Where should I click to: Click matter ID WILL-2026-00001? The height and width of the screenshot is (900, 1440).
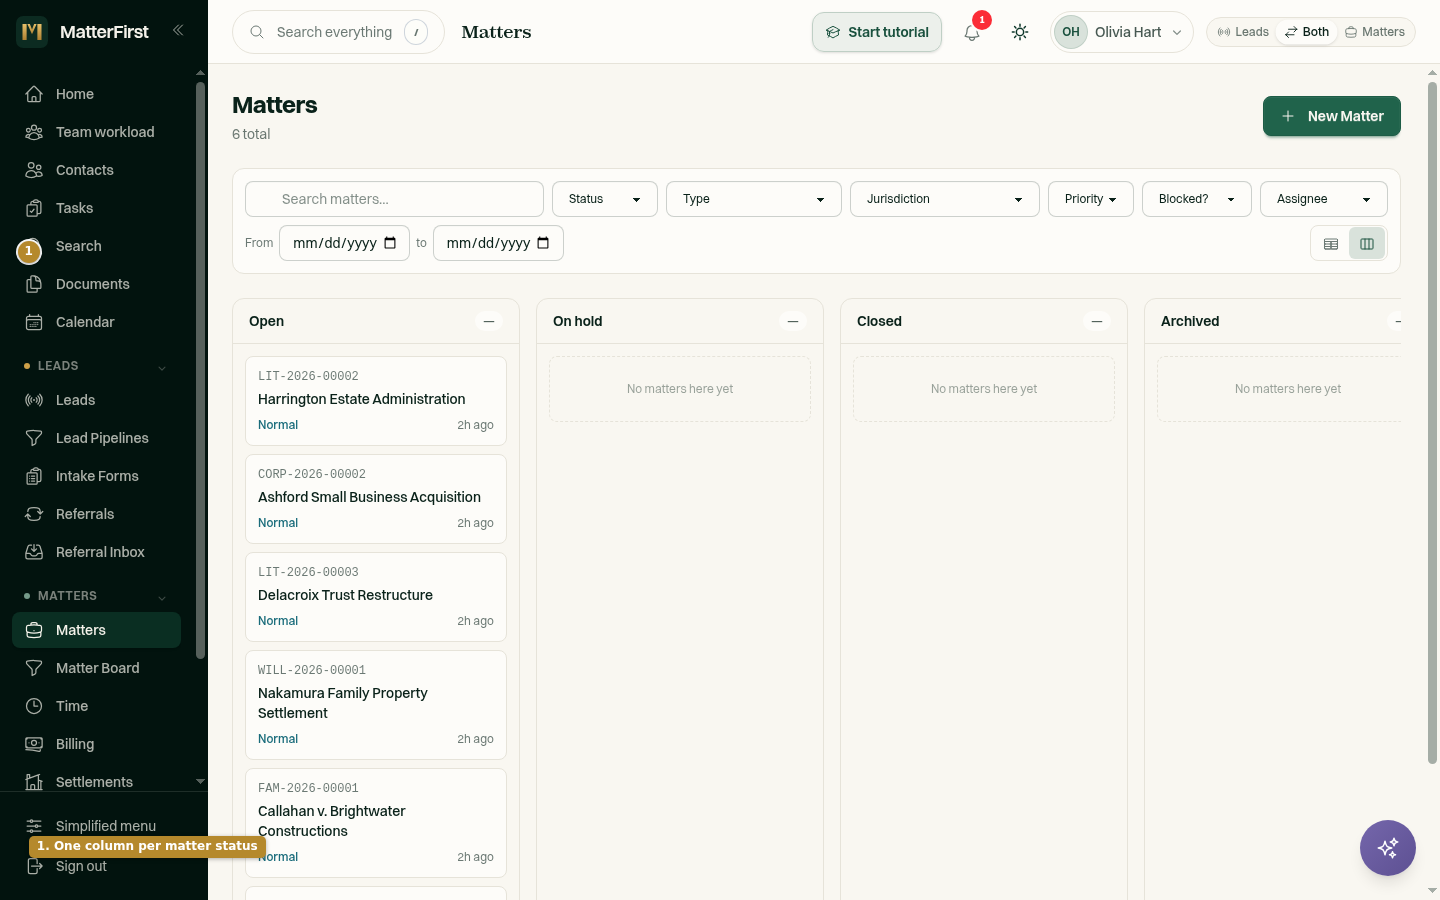[312, 670]
